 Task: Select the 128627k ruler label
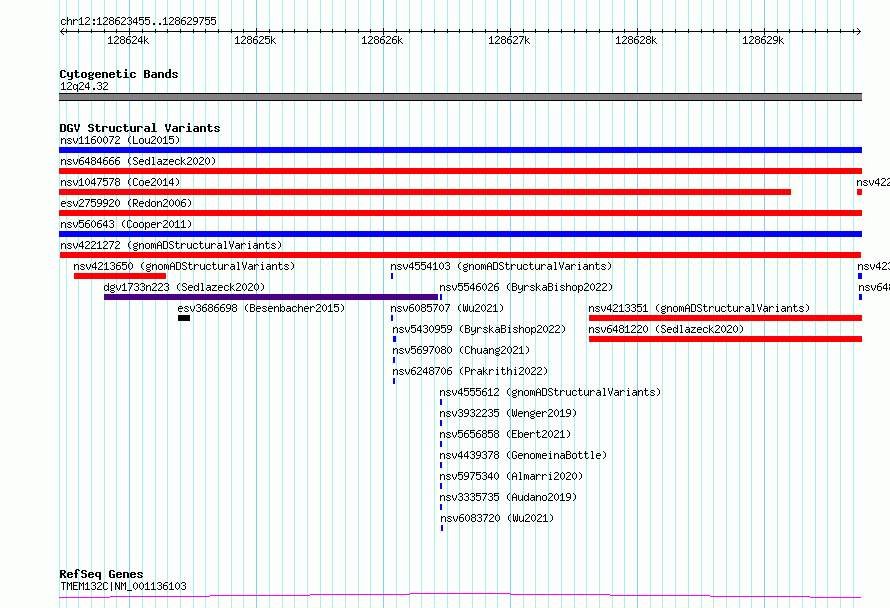point(509,40)
